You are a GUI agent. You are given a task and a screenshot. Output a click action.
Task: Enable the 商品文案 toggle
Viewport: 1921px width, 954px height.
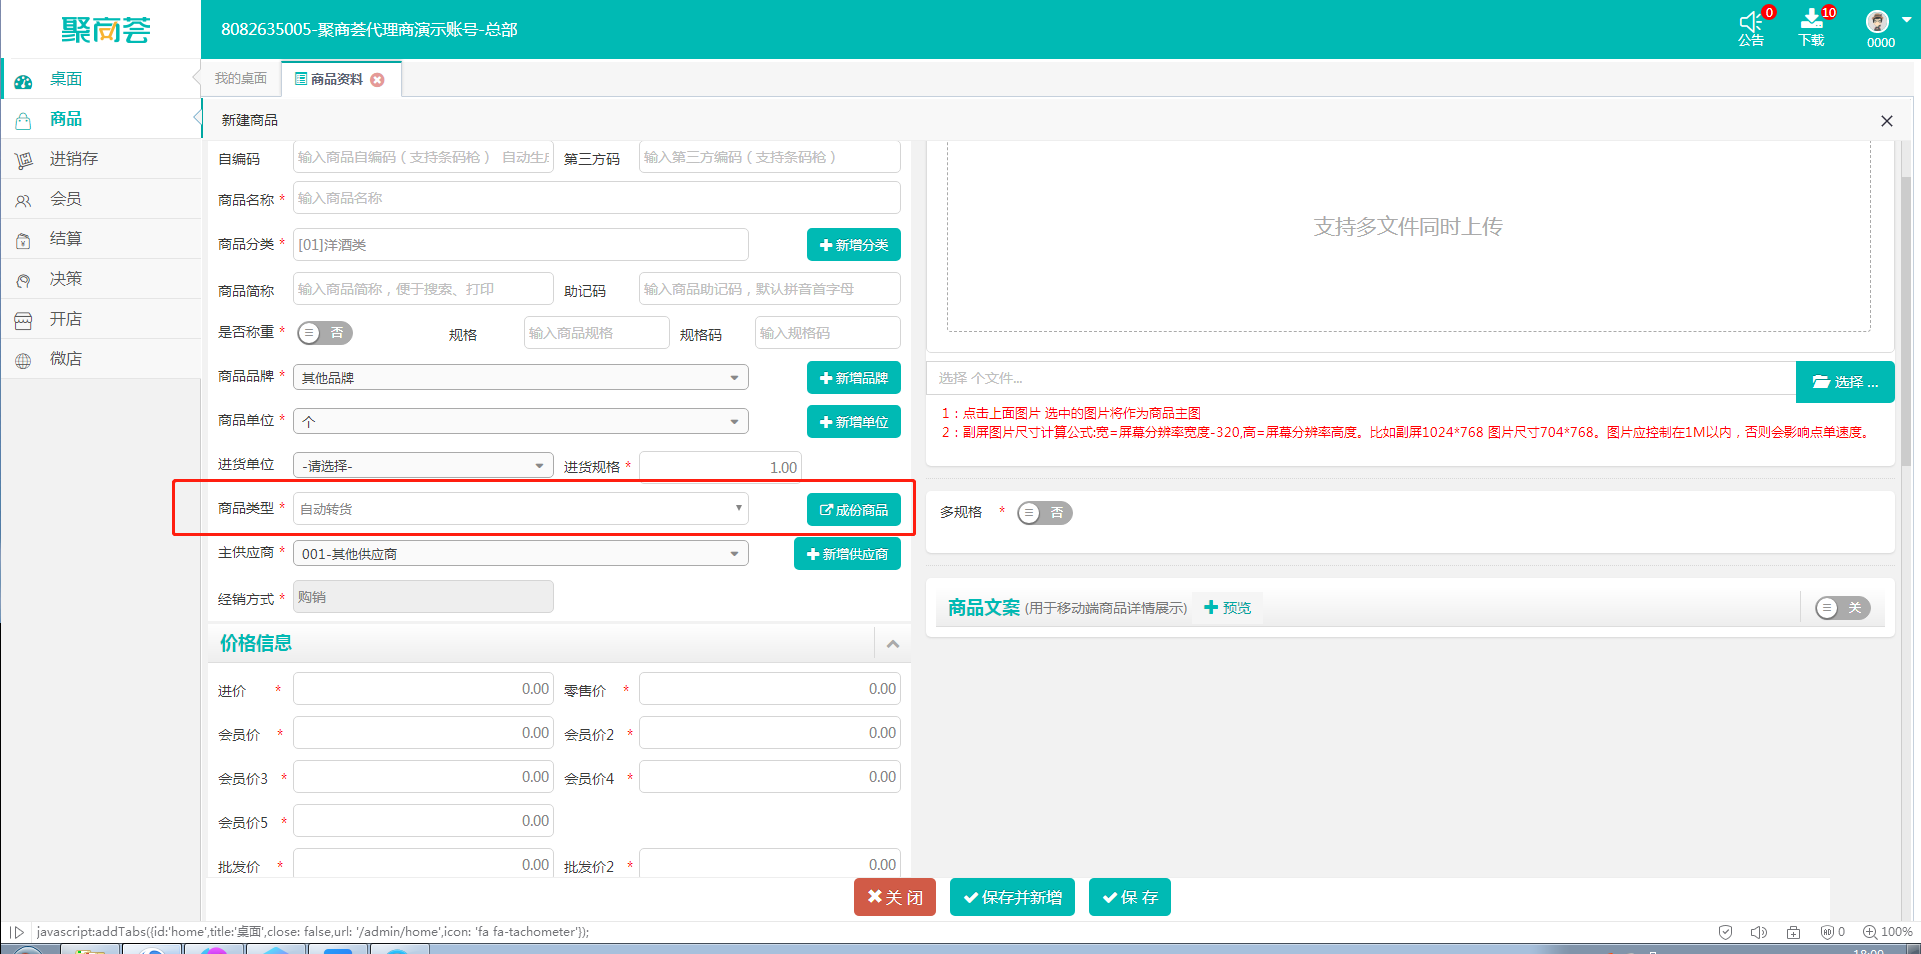pyautogui.click(x=1841, y=607)
